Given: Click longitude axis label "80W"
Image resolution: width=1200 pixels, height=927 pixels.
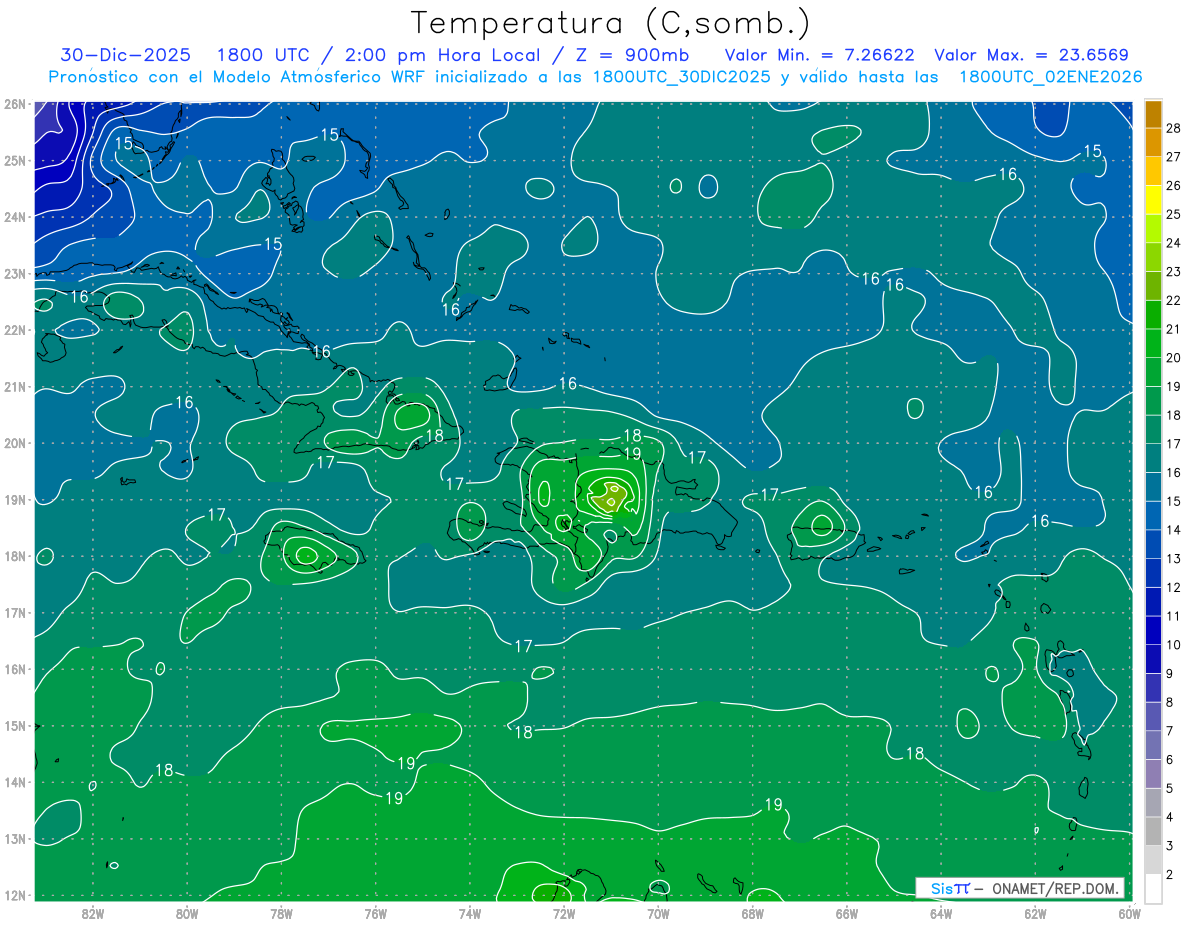Looking at the screenshot, I should click(187, 914).
